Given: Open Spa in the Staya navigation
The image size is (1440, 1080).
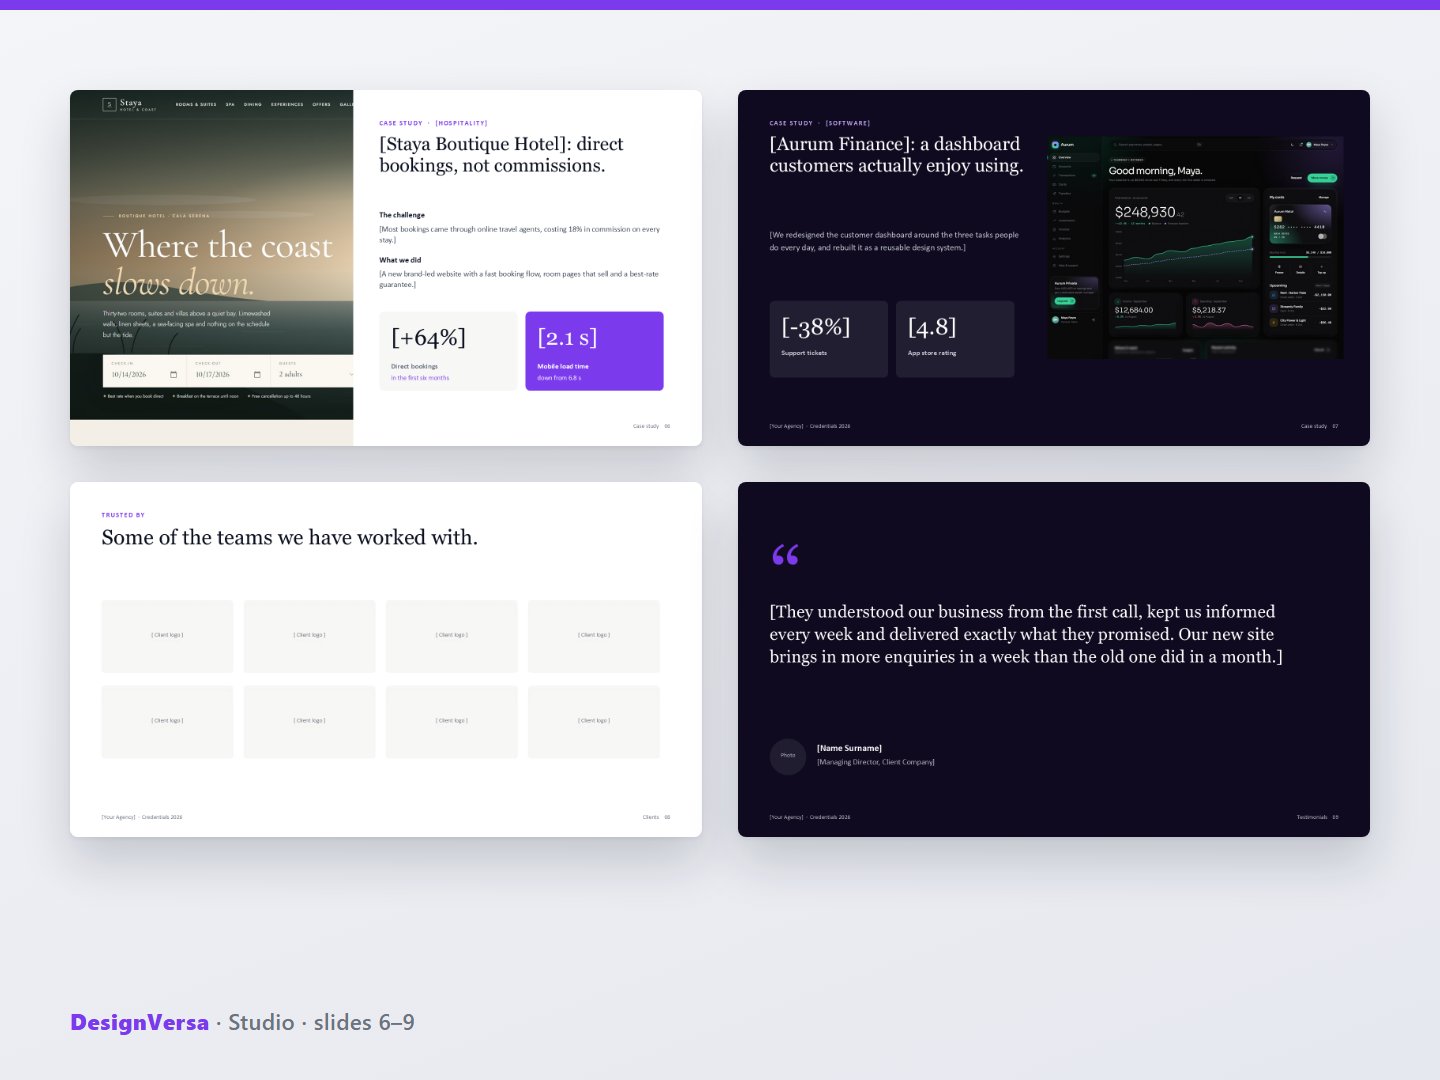Looking at the screenshot, I should coord(230,104).
